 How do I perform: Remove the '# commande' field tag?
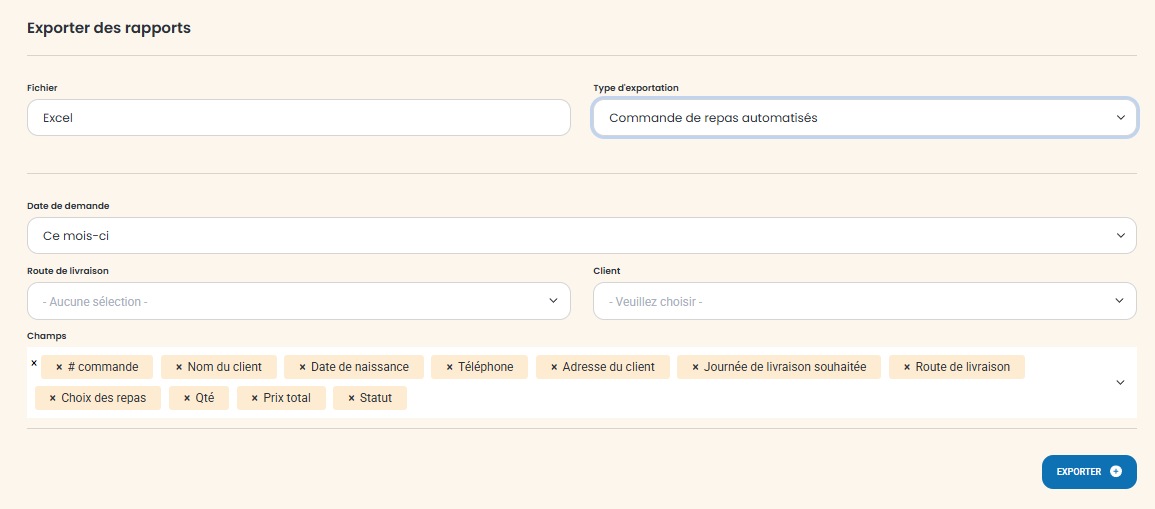pyautogui.click(x=59, y=367)
